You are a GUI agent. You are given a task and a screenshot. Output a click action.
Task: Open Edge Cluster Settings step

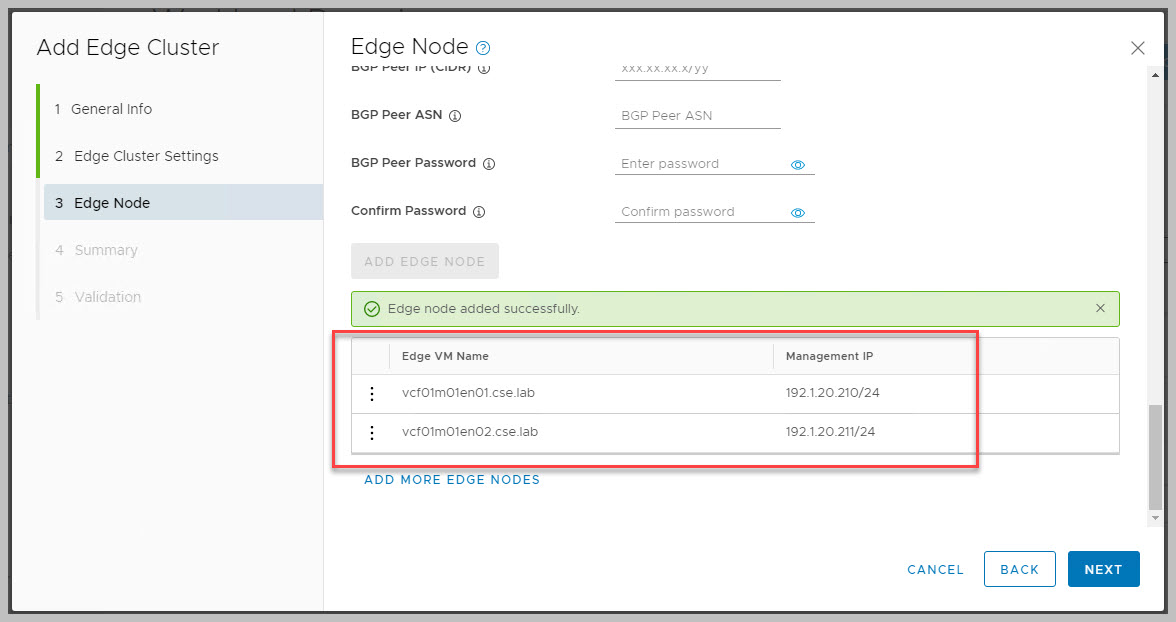(146, 156)
